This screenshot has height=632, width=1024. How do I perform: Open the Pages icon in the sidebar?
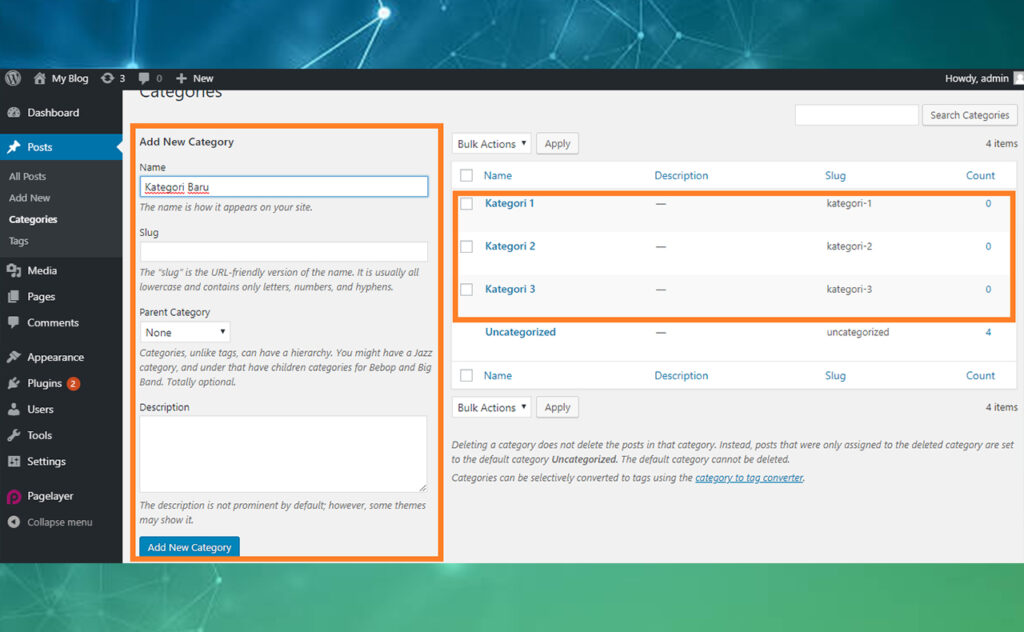click(x=12, y=296)
